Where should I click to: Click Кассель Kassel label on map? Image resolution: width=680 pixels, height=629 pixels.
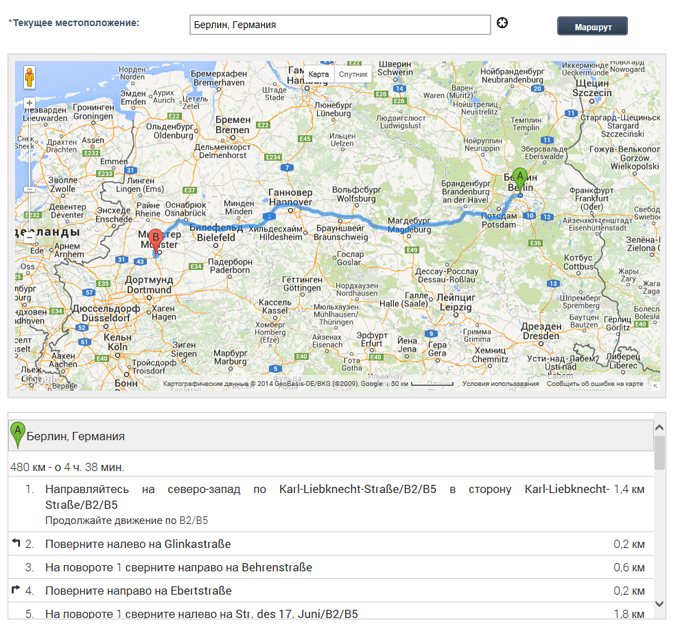pos(275,306)
